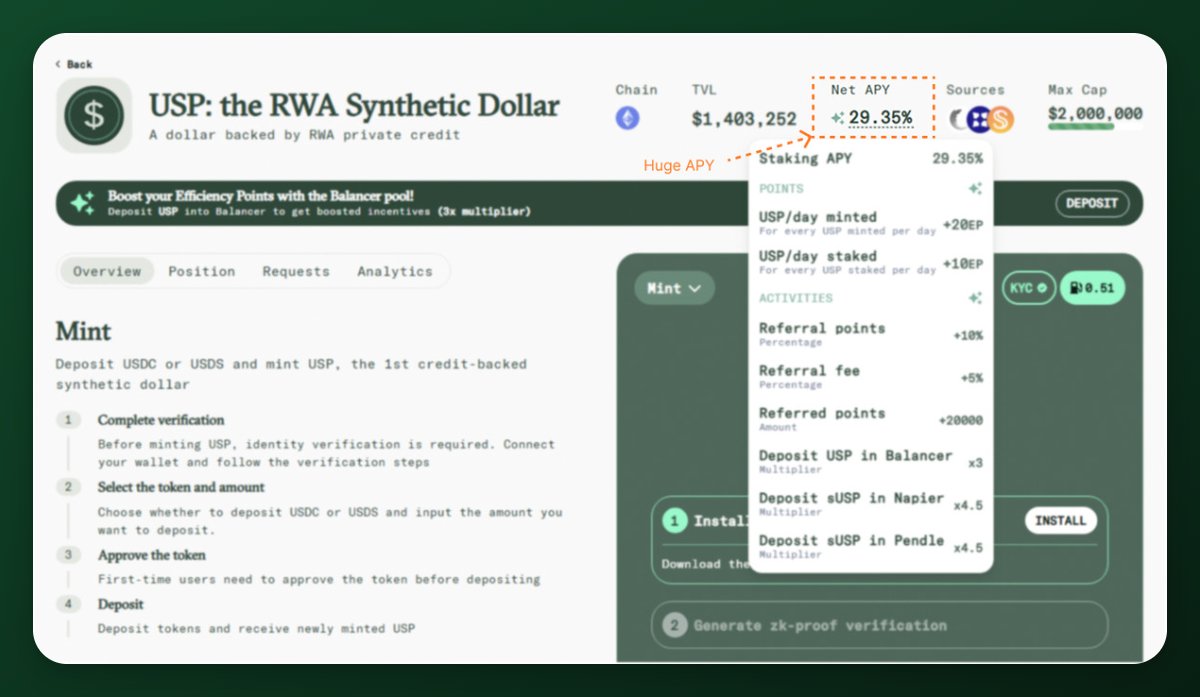Screen dimensions: 1200x697
Task: Go back using the Back link
Action: 74,64
